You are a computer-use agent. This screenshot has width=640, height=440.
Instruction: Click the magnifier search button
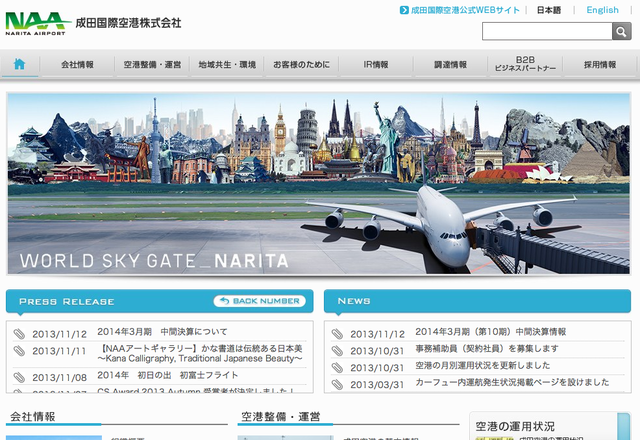pos(621,31)
